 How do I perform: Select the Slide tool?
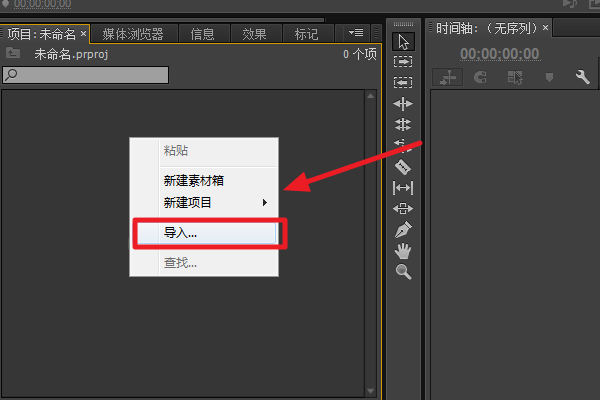tap(403, 209)
